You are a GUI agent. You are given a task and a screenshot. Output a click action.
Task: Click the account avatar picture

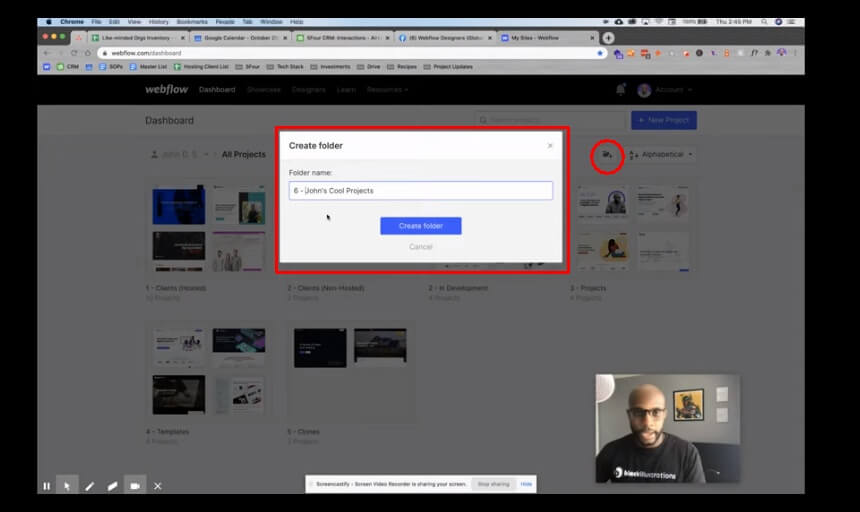click(x=644, y=90)
